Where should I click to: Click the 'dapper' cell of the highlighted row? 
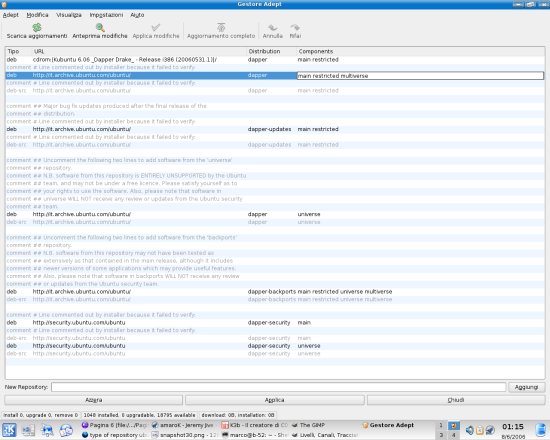coord(257,75)
